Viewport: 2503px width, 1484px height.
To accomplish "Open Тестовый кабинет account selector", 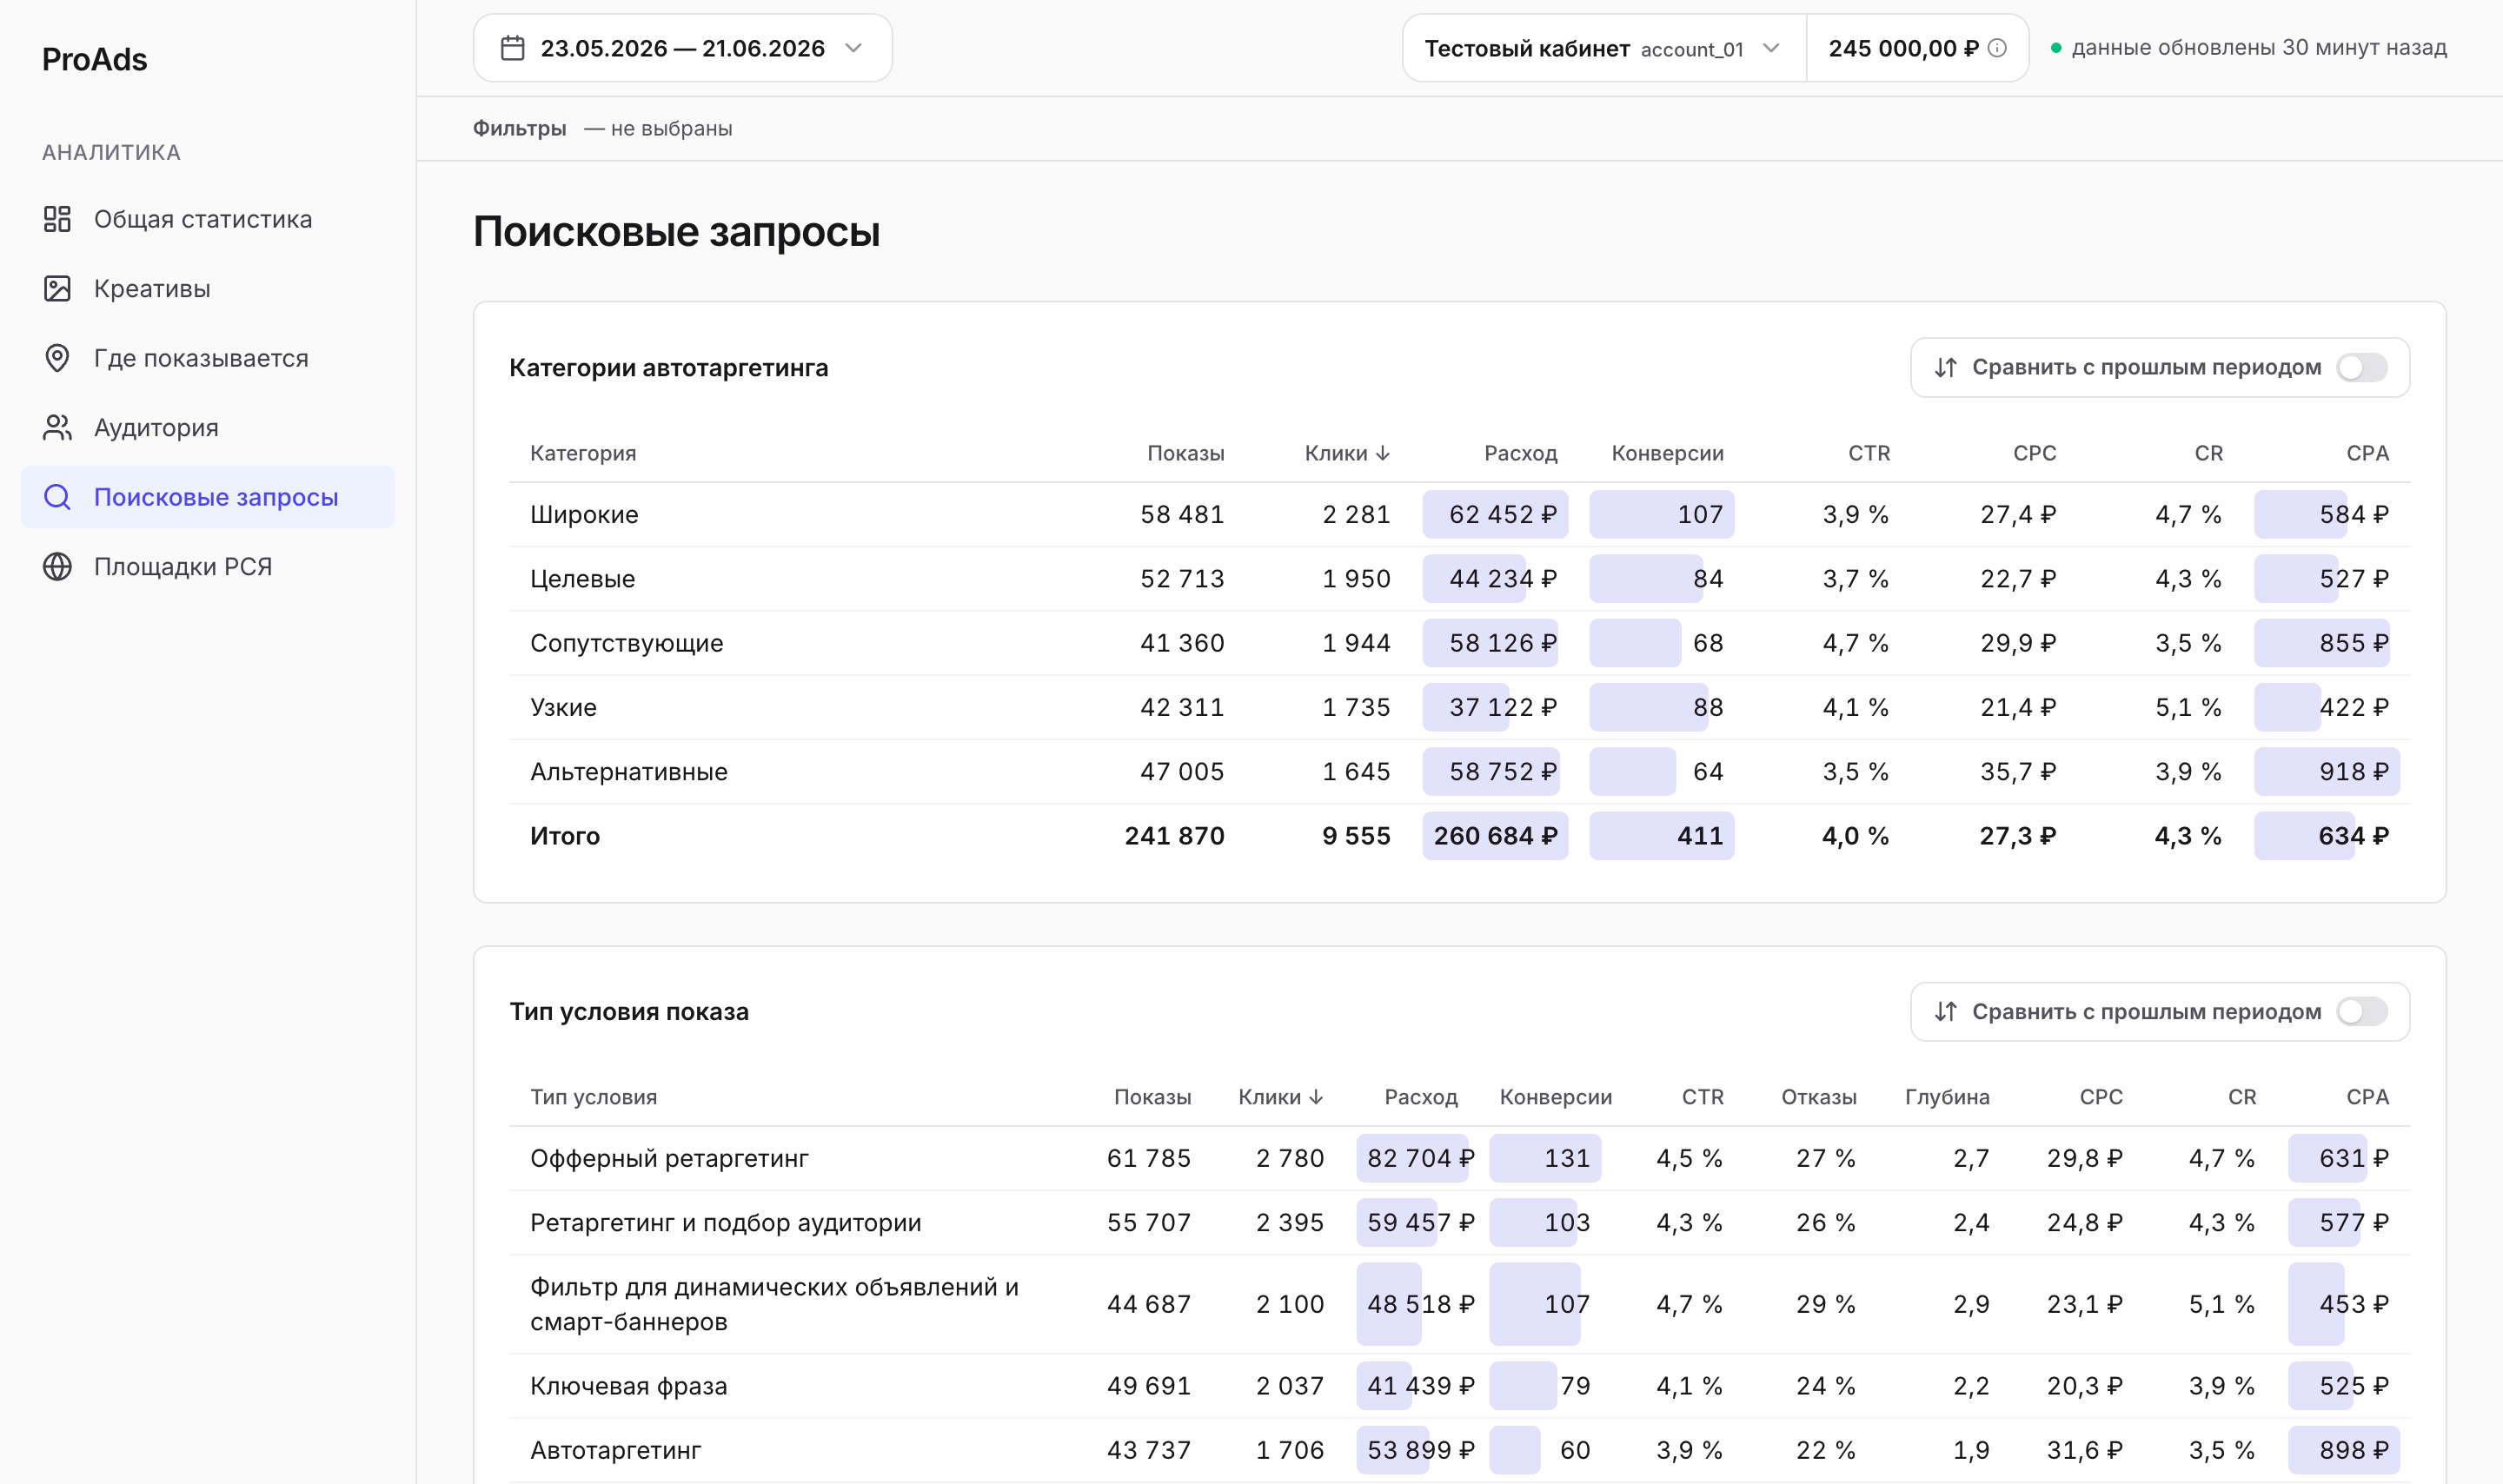I will pyautogui.click(x=1604, y=48).
